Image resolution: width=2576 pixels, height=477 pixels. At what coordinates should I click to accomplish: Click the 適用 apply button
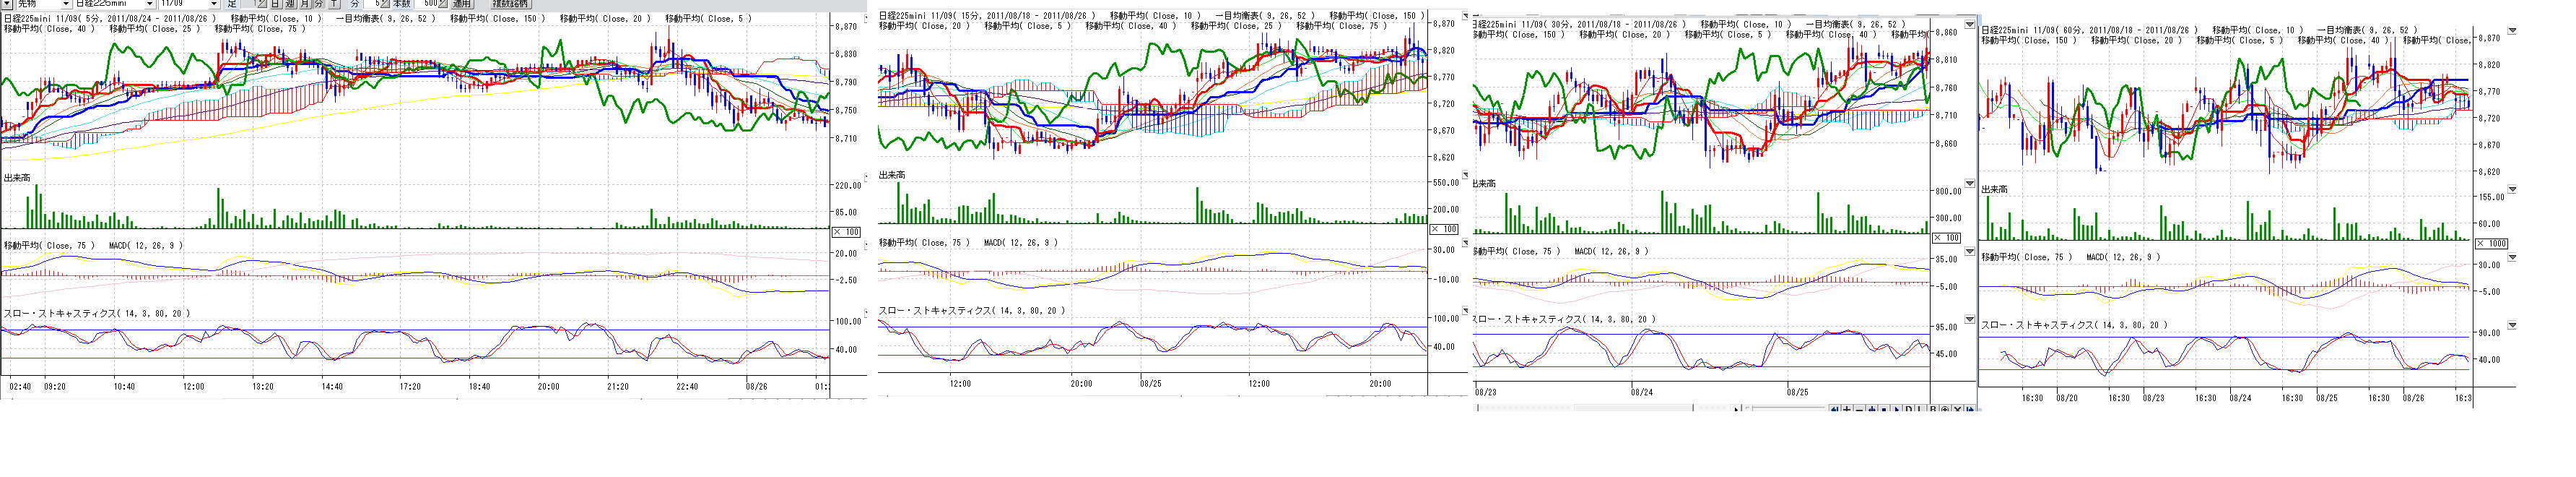(461, 5)
